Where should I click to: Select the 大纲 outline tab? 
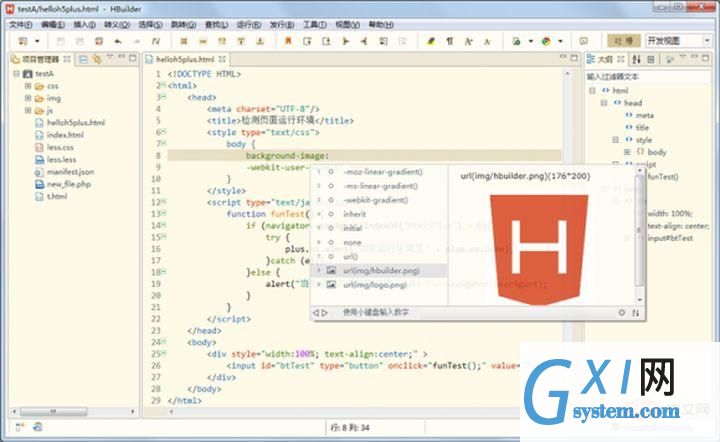[605, 59]
